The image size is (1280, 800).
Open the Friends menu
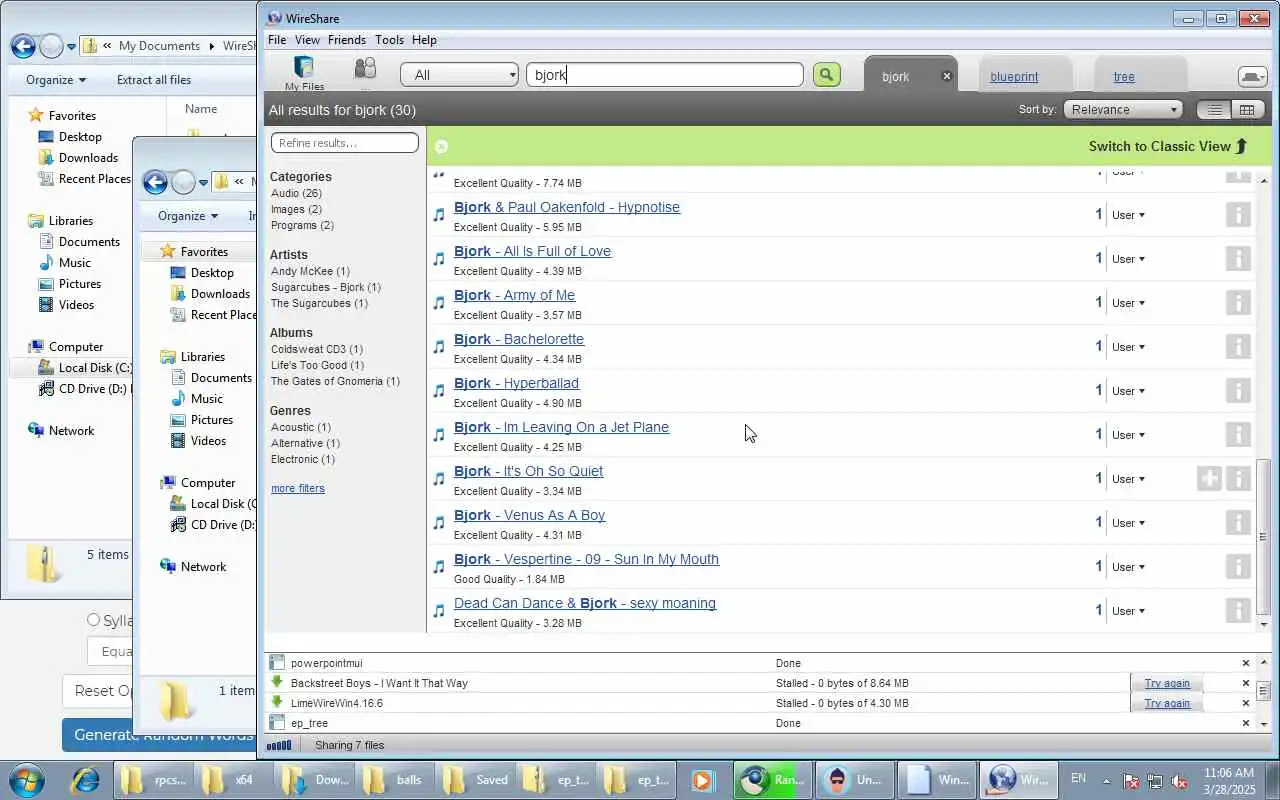pyautogui.click(x=347, y=40)
